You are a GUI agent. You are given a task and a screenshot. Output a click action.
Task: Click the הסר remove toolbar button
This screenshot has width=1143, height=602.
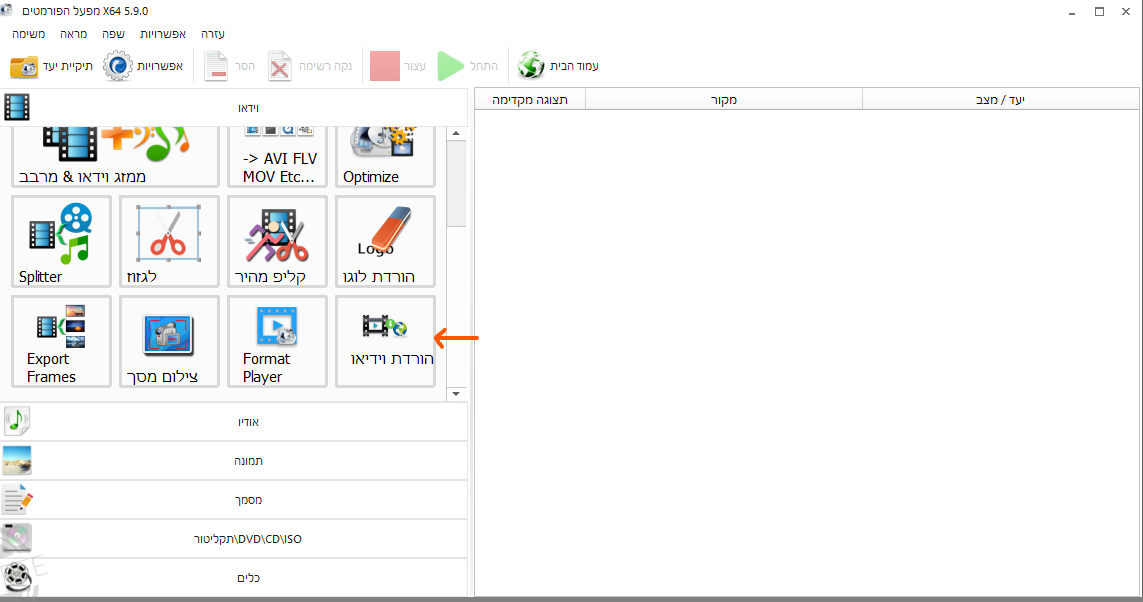tap(229, 66)
